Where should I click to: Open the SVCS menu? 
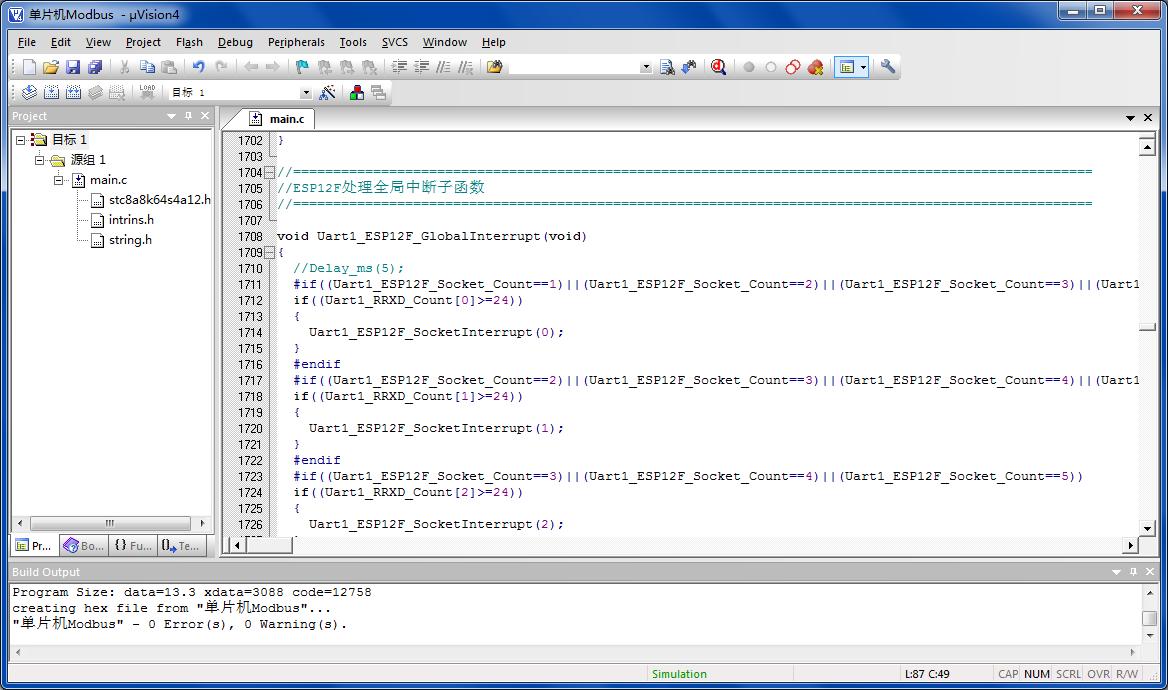coord(395,42)
